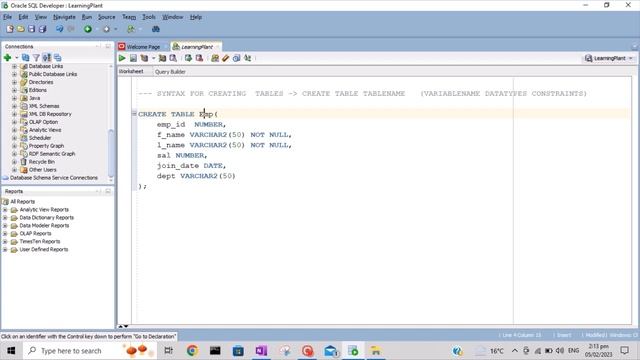Click the Run Script icon in worksheet toolbar
The image size is (640, 360).
click(x=133, y=58)
